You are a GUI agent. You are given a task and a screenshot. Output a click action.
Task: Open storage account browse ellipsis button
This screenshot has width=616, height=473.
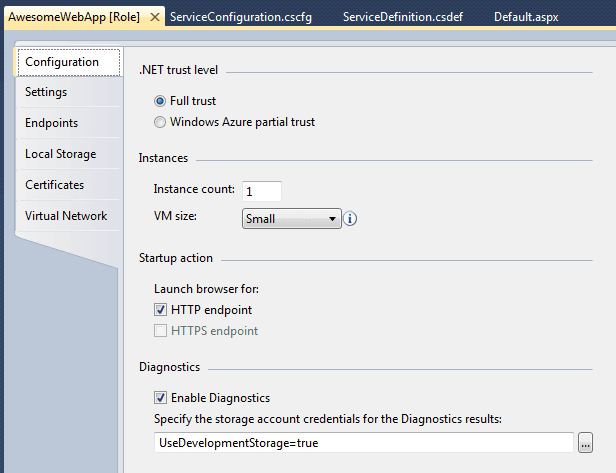point(585,442)
